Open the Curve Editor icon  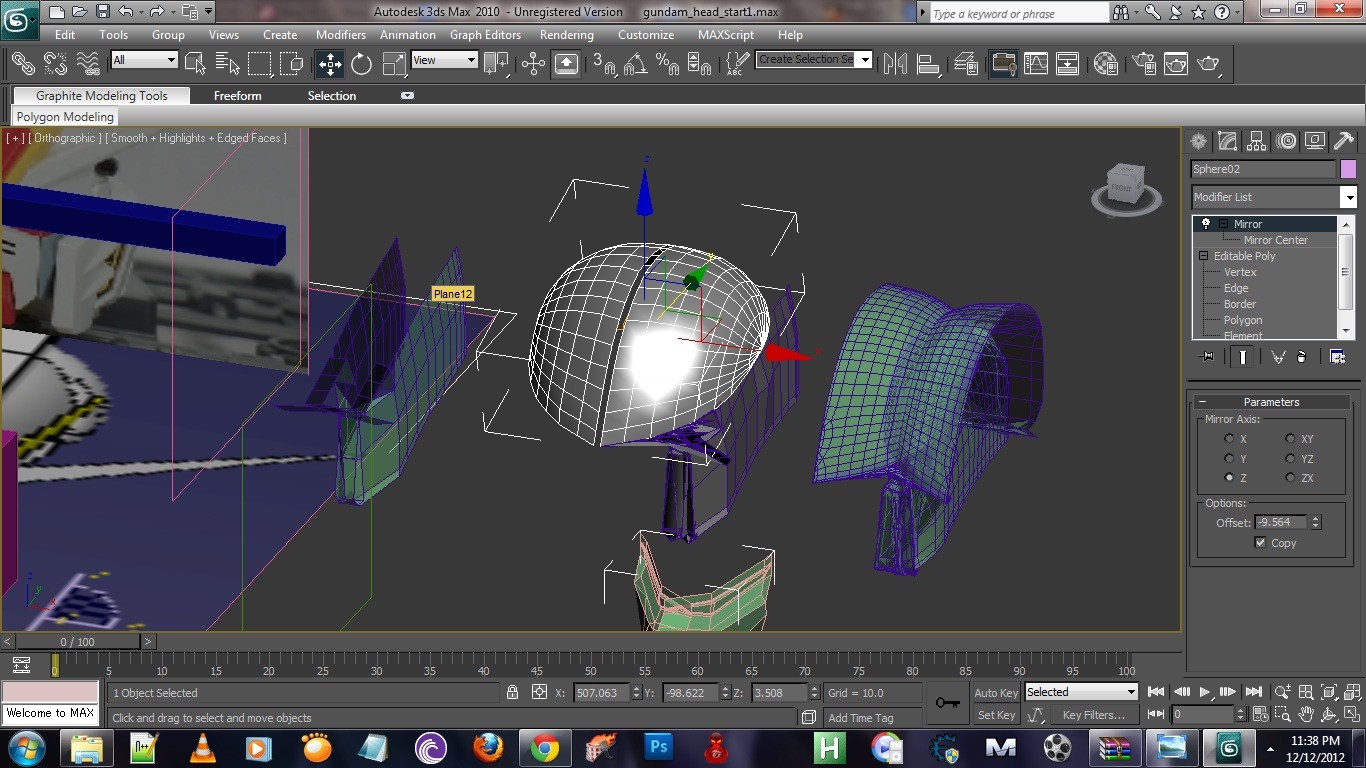pos(1036,64)
